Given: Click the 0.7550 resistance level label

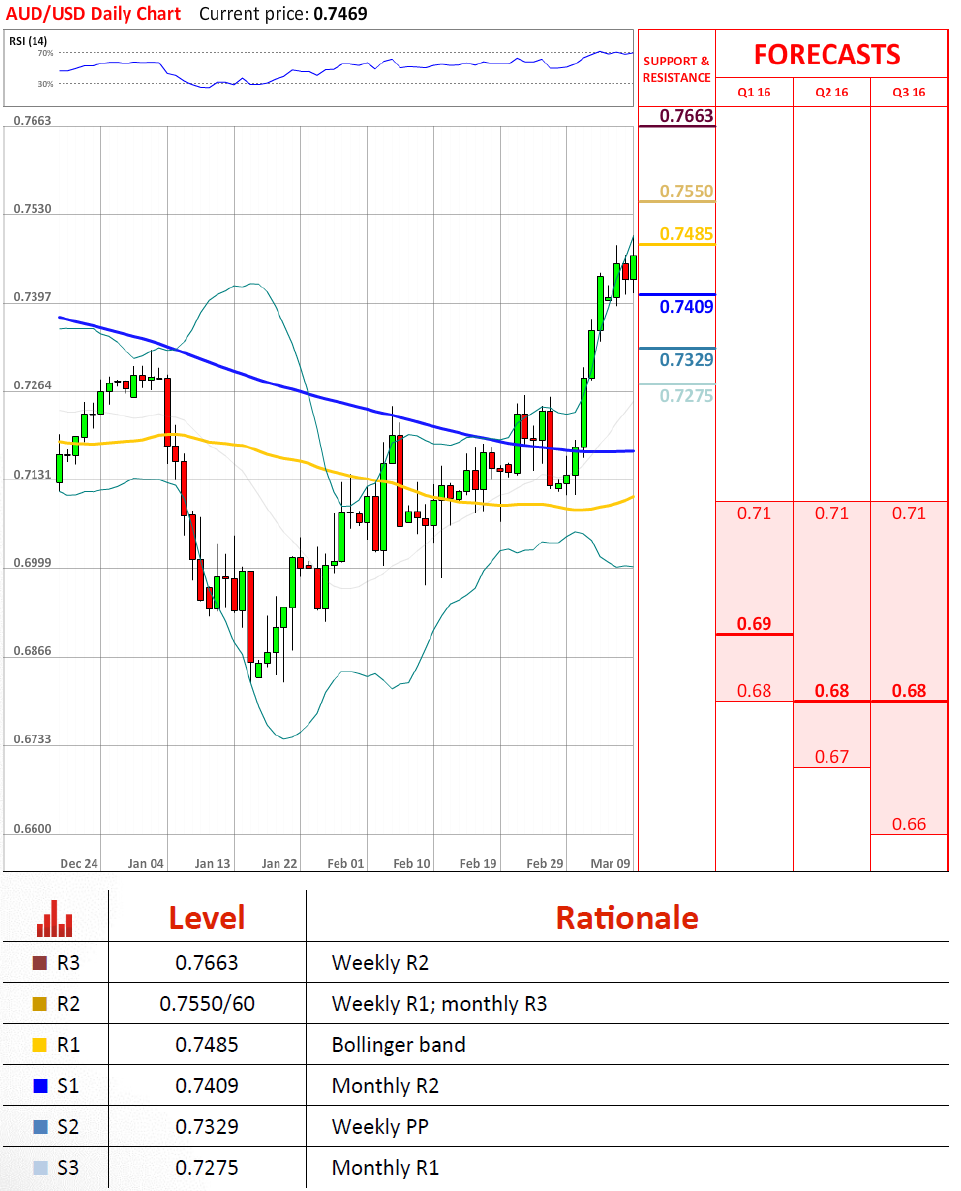Looking at the screenshot, I should pos(686,191).
